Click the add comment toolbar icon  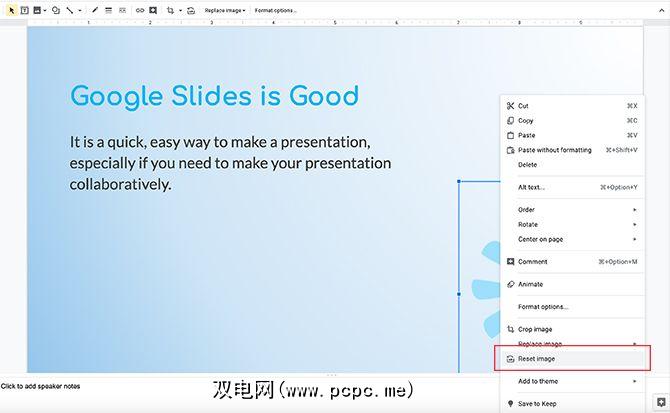tap(153, 10)
